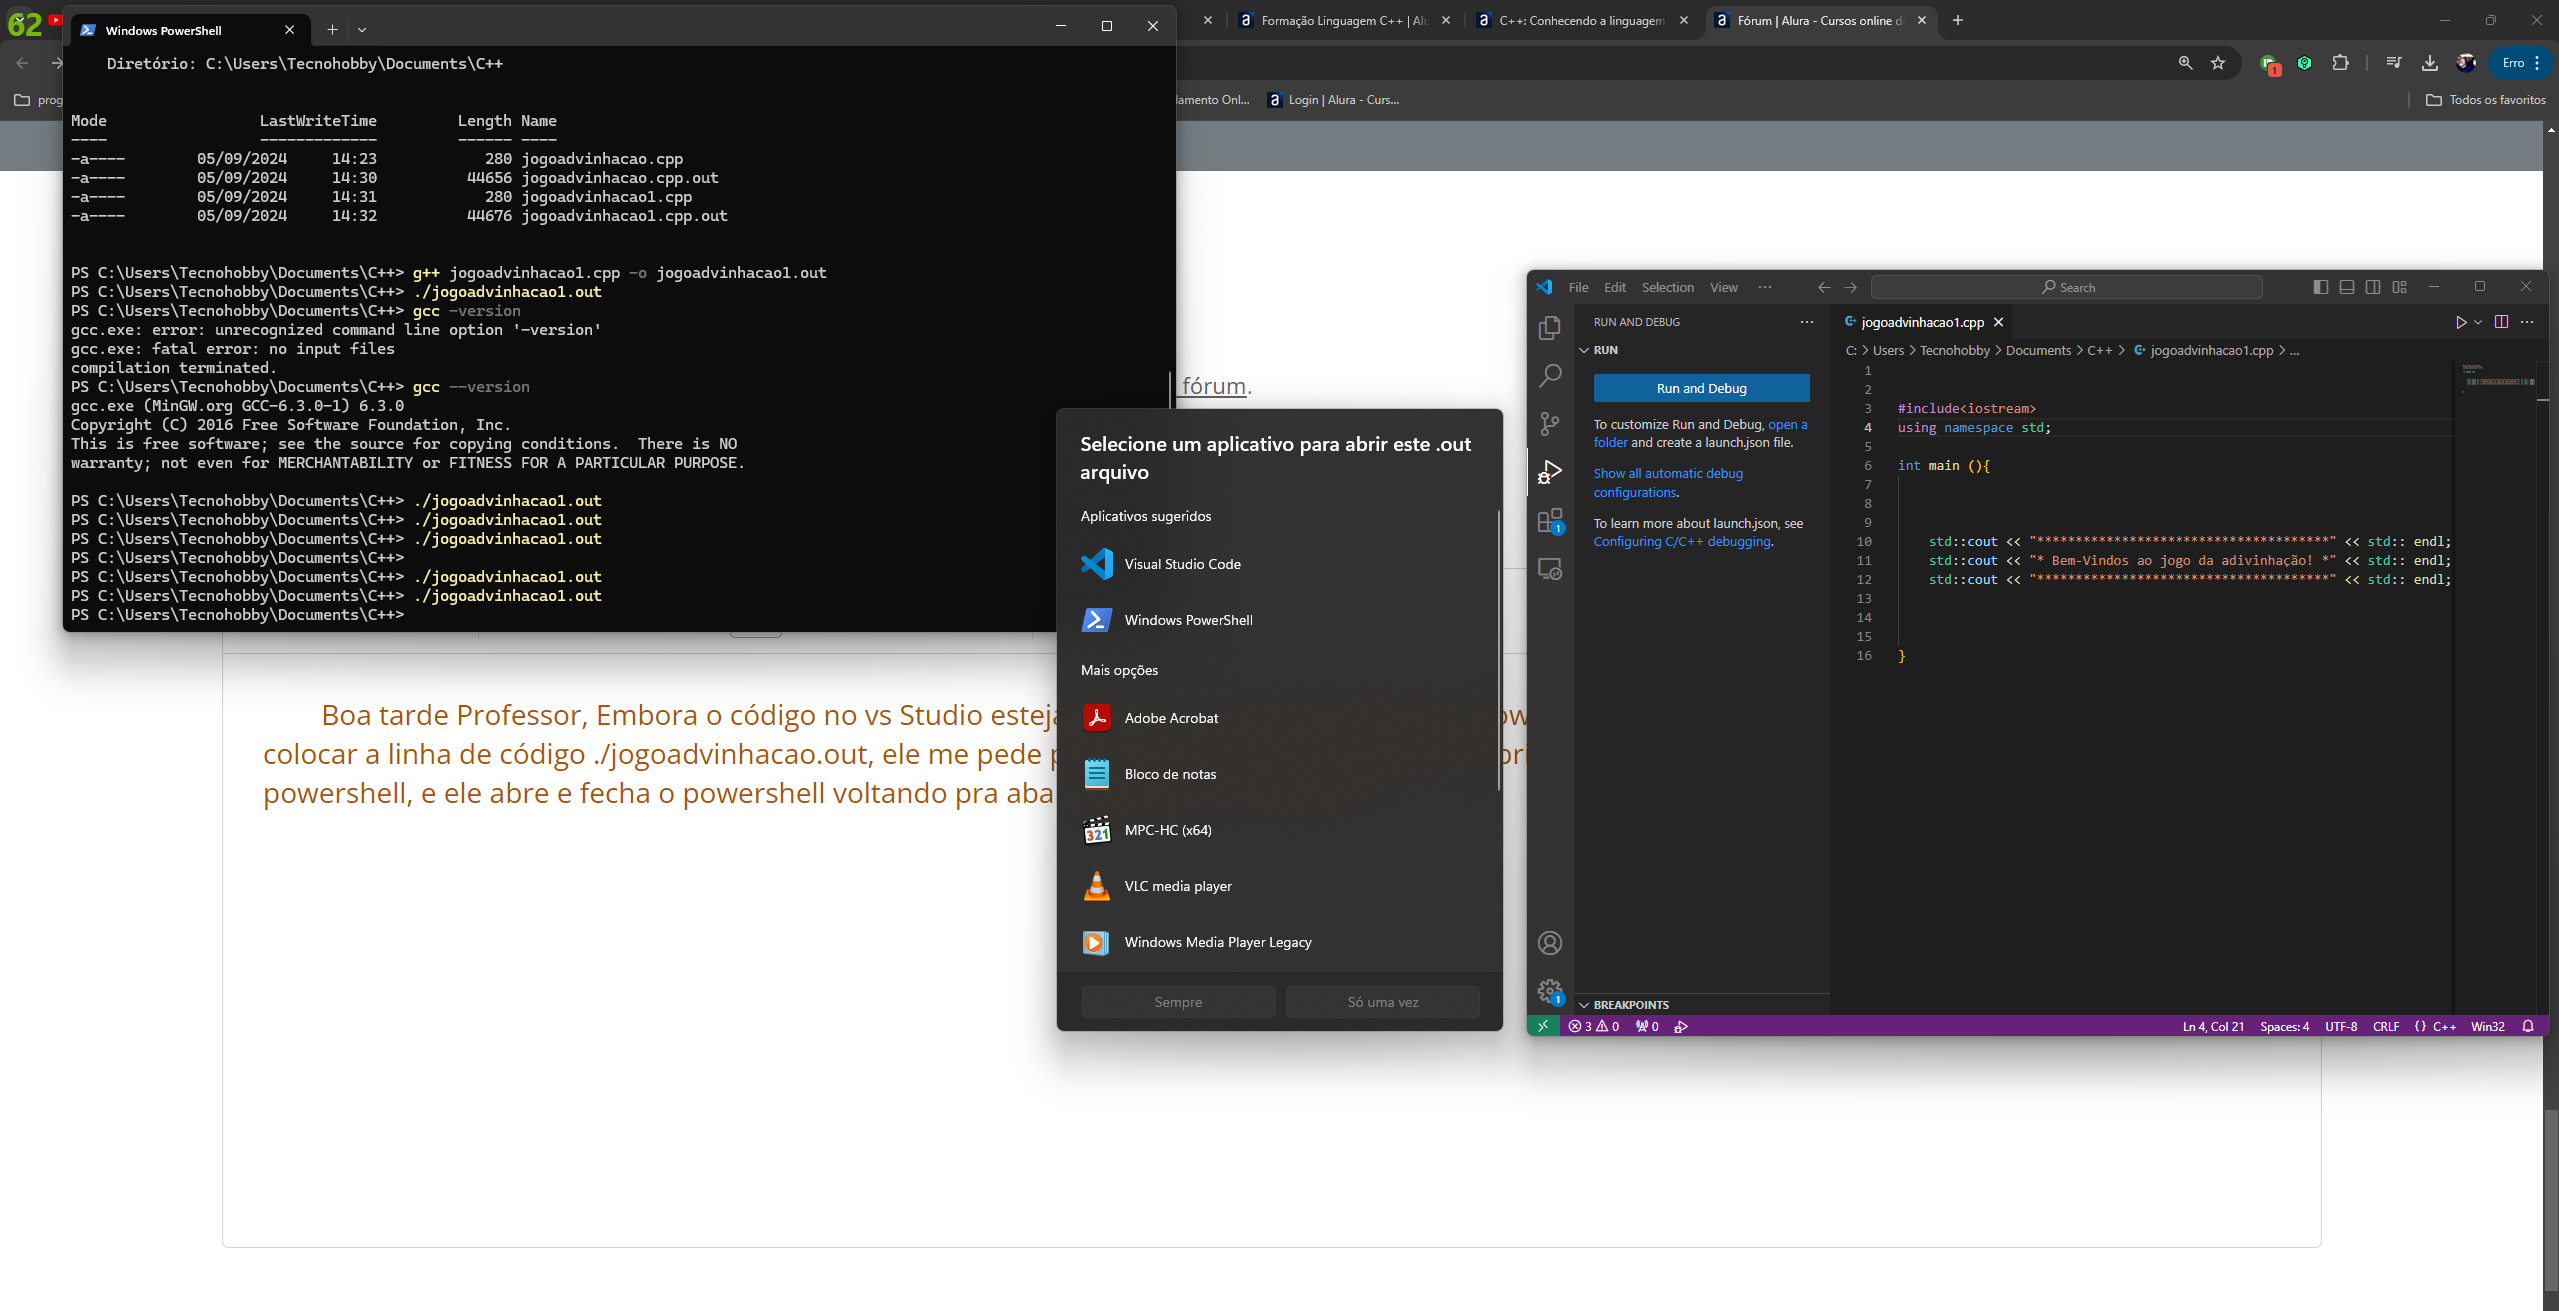Screen dimensions: 2559x1311
Task: Click the debug launch icon in status bar
Action: pyautogui.click(x=1681, y=1026)
